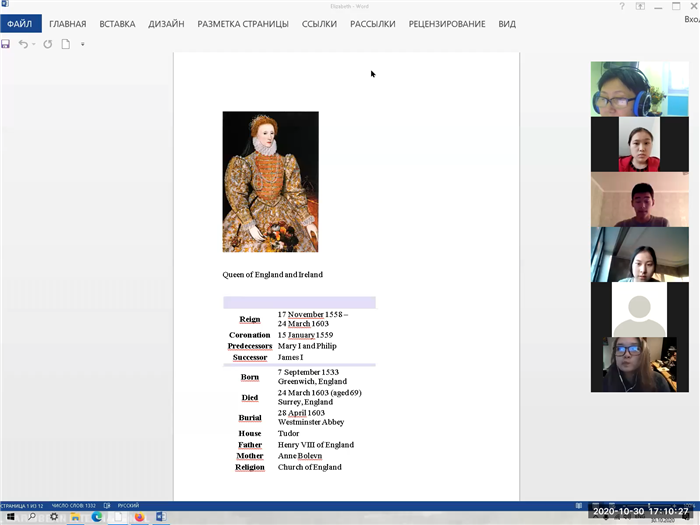This screenshot has width=700, height=525.
Task: Open Firefox from the taskbar
Action: pyautogui.click(x=139, y=517)
